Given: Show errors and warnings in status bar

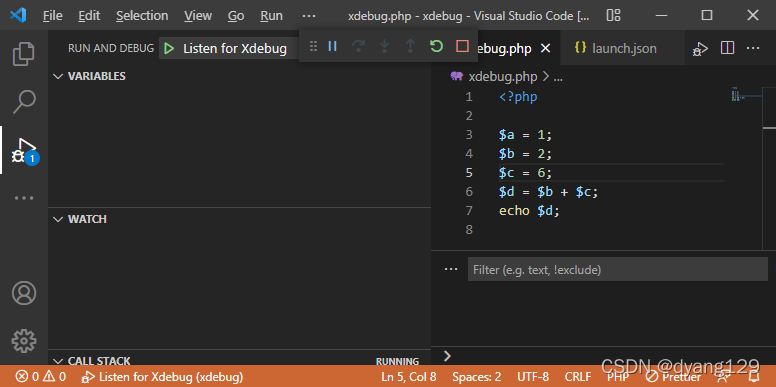Looking at the screenshot, I should [x=41, y=377].
